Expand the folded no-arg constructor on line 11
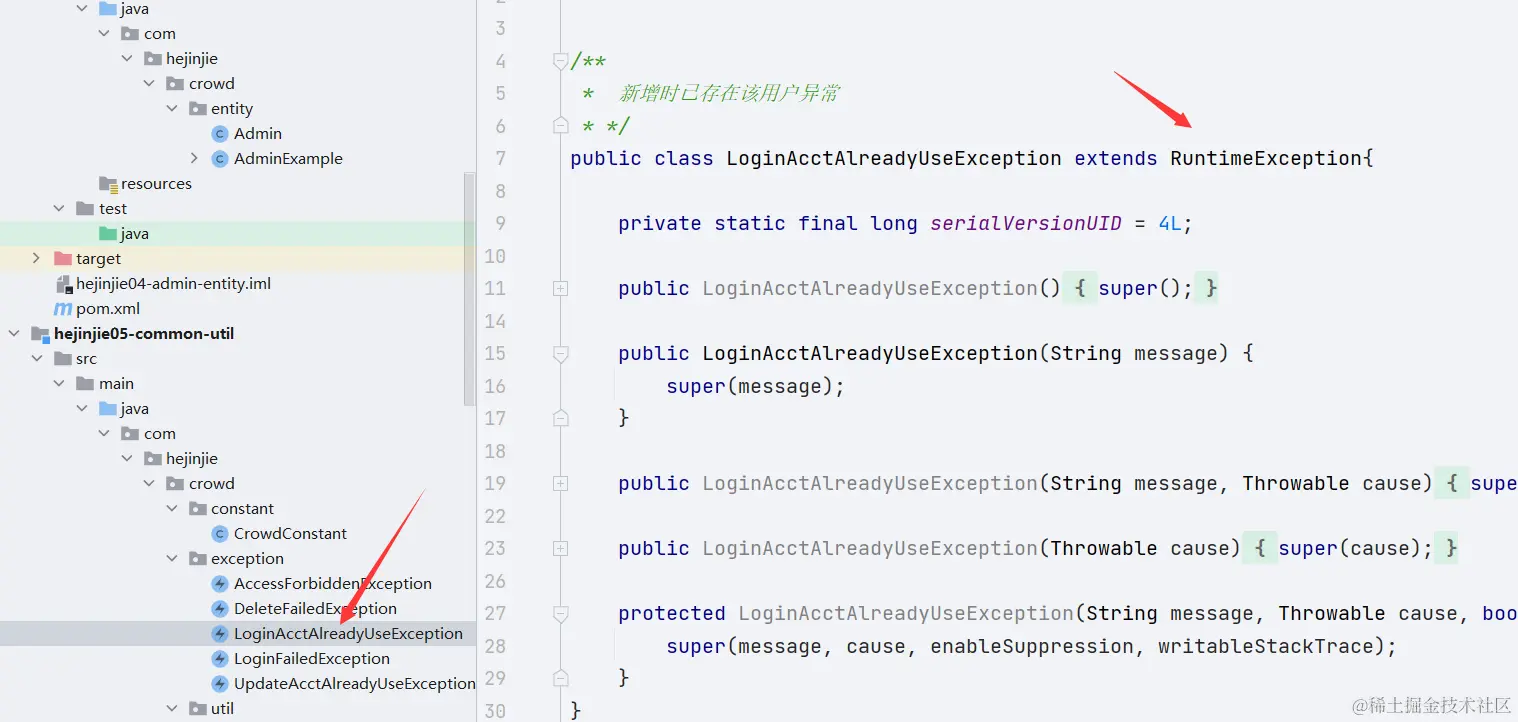 click(560, 288)
